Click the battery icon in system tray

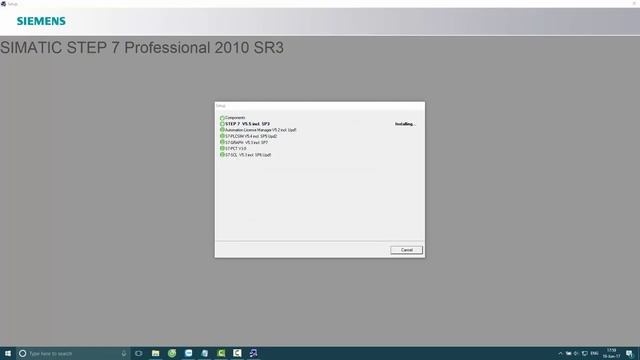click(568, 353)
